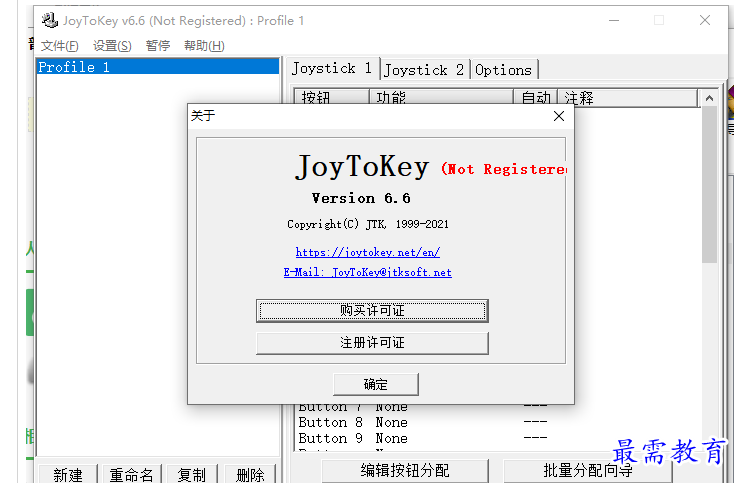Image resolution: width=734 pixels, height=483 pixels.
Task: Click the JoyToKey app icon in title bar
Action: coord(49,21)
